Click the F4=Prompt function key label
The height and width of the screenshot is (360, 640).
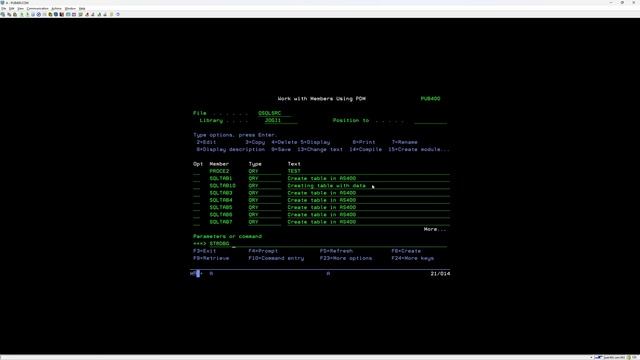tap(263, 251)
